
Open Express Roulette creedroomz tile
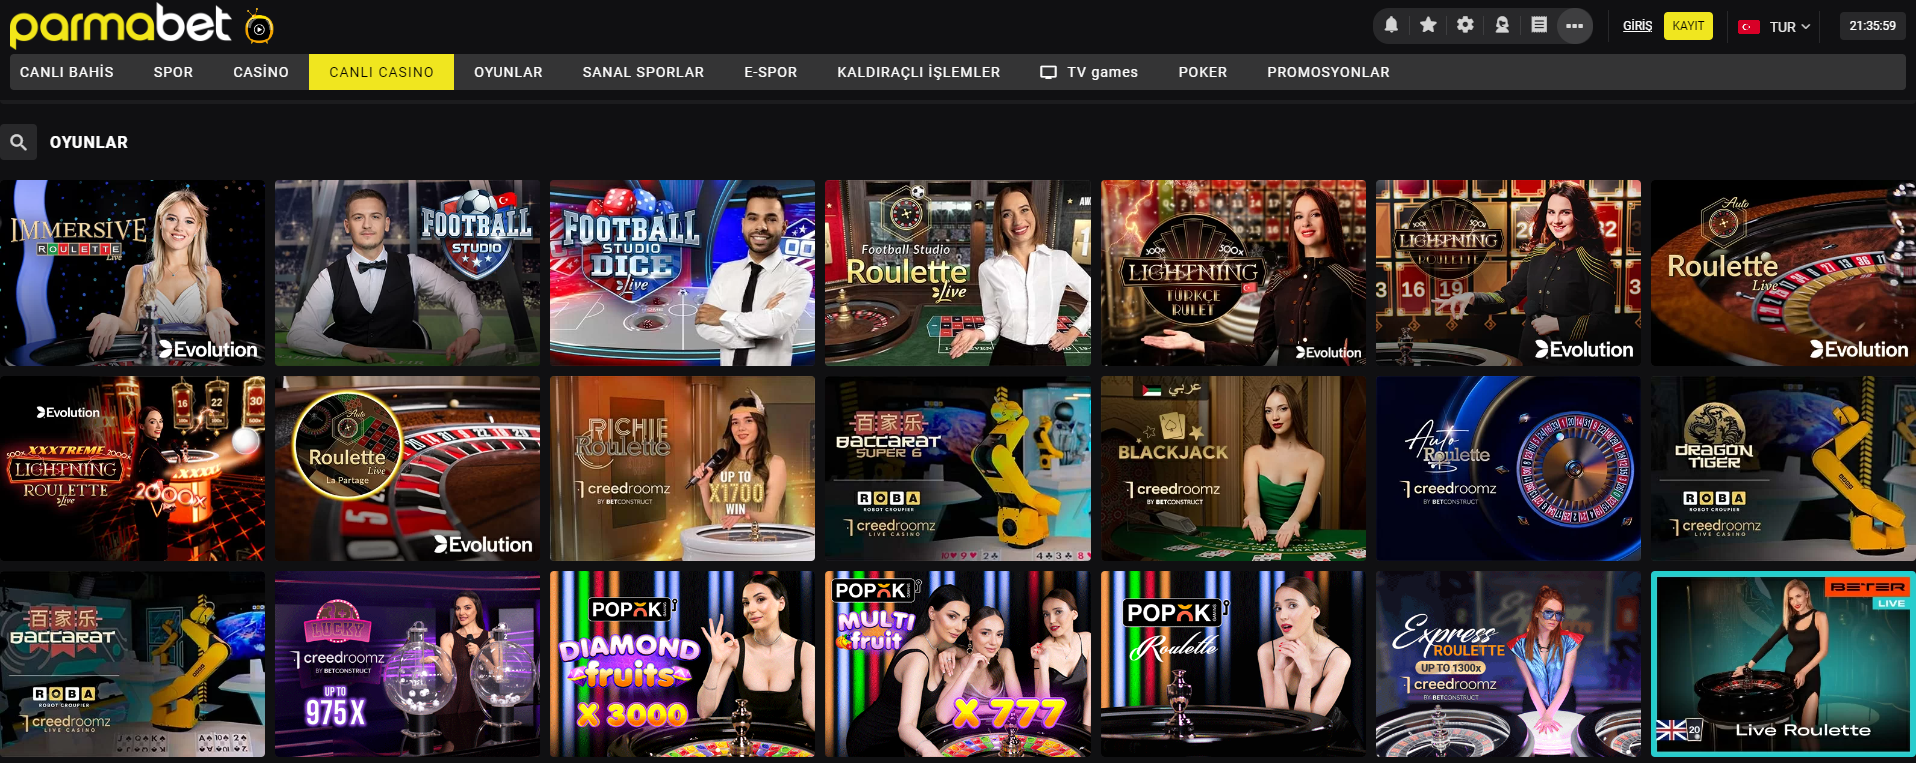(1508, 664)
